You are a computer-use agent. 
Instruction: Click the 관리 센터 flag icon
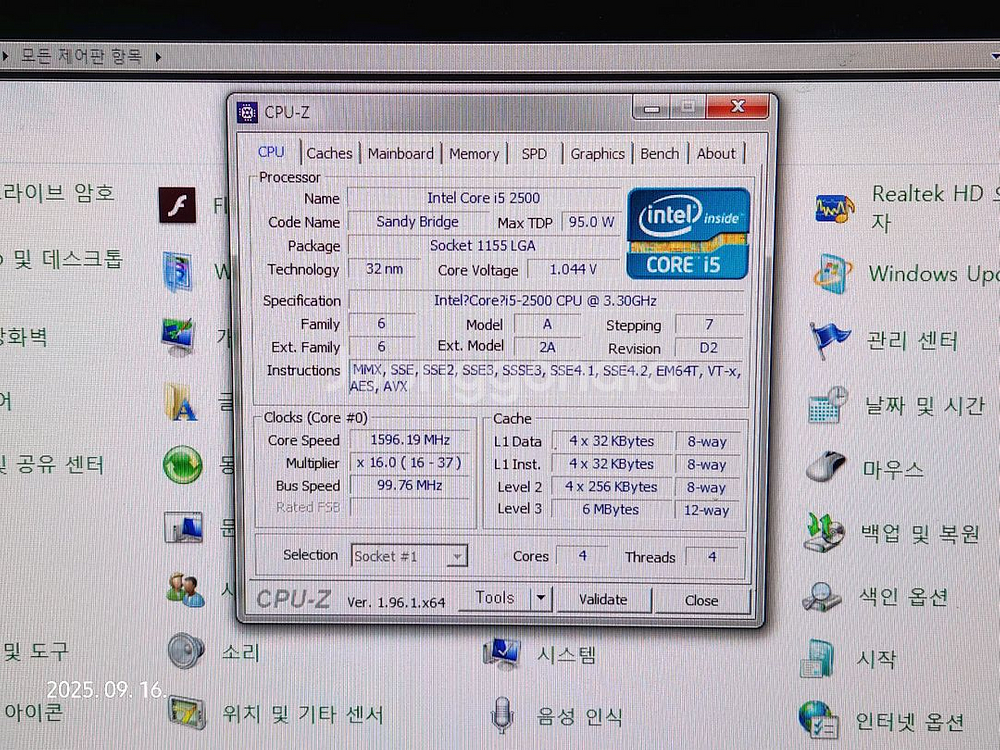pos(830,340)
